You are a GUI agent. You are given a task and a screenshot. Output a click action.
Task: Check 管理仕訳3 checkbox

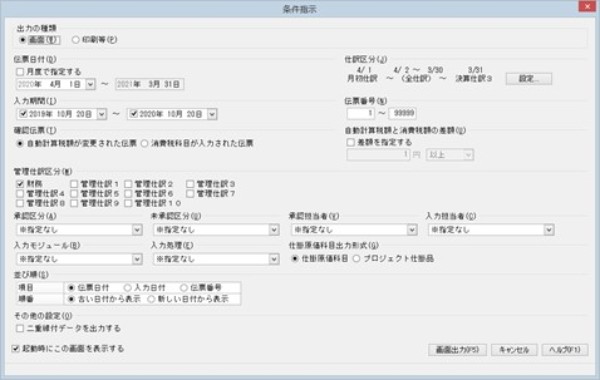tap(190, 184)
